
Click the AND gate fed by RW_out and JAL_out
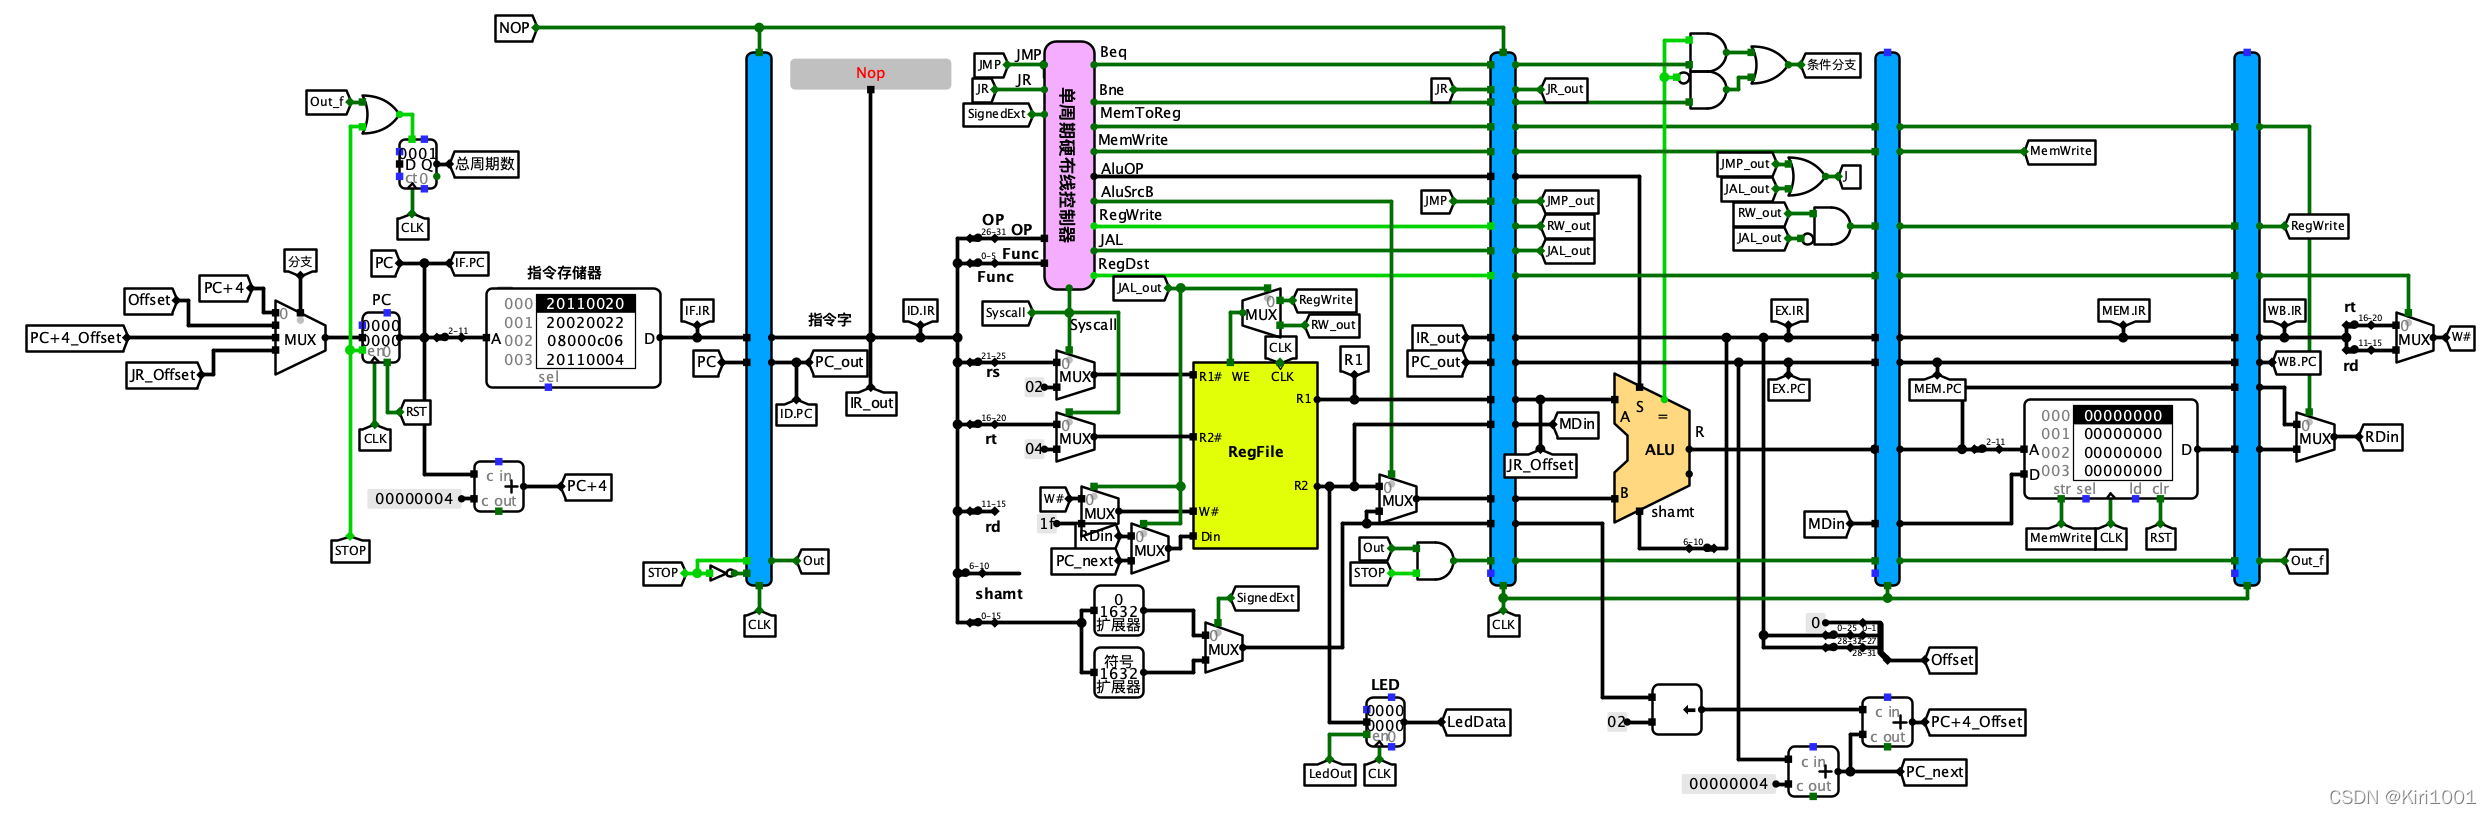[x=1832, y=226]
